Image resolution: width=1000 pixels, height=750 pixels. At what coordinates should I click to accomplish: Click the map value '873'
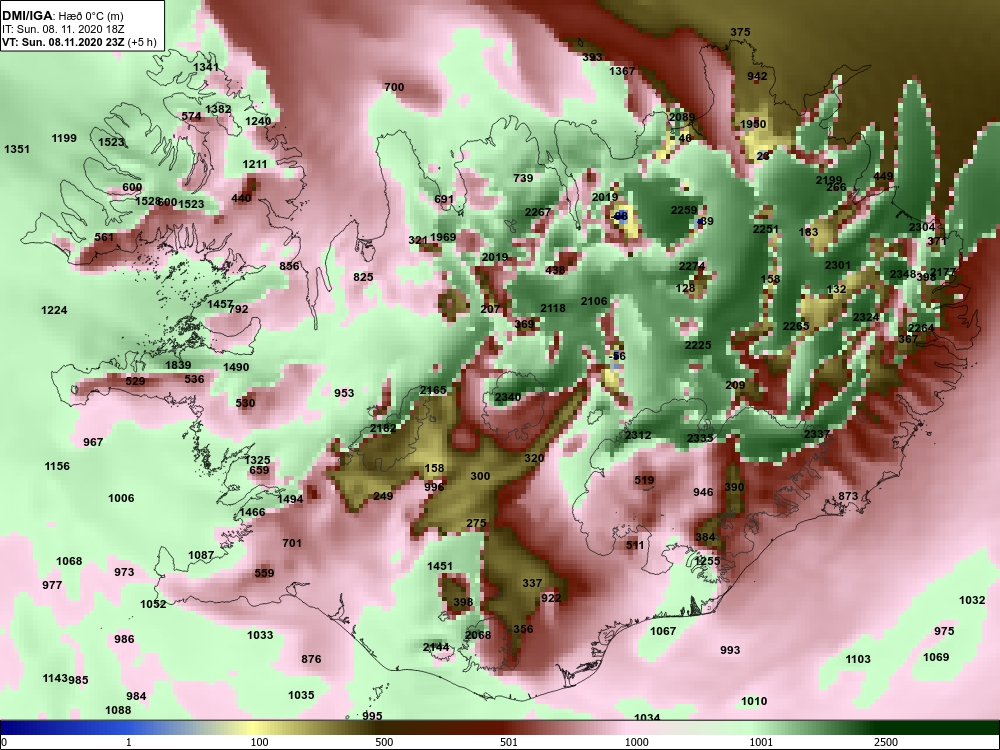point(848,496)
